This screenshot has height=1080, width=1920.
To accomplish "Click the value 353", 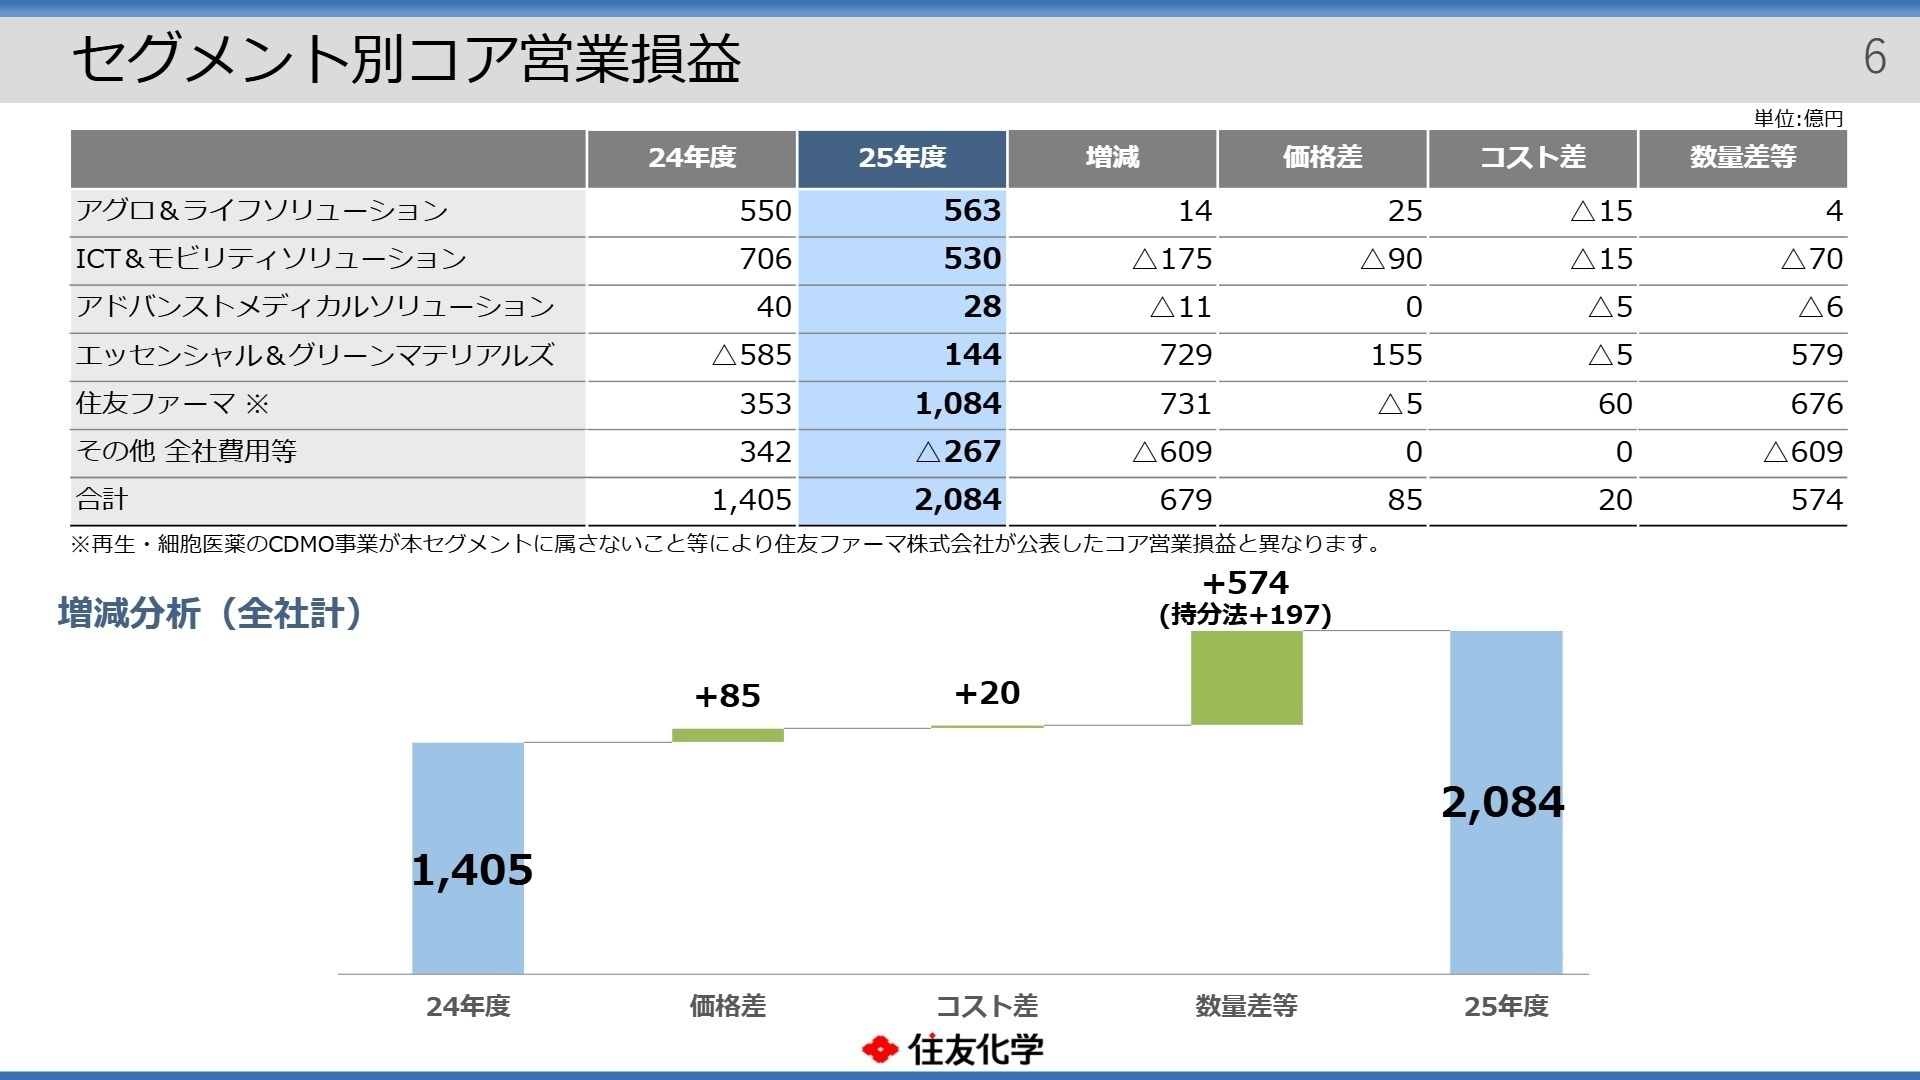I will tap(765, 404).
